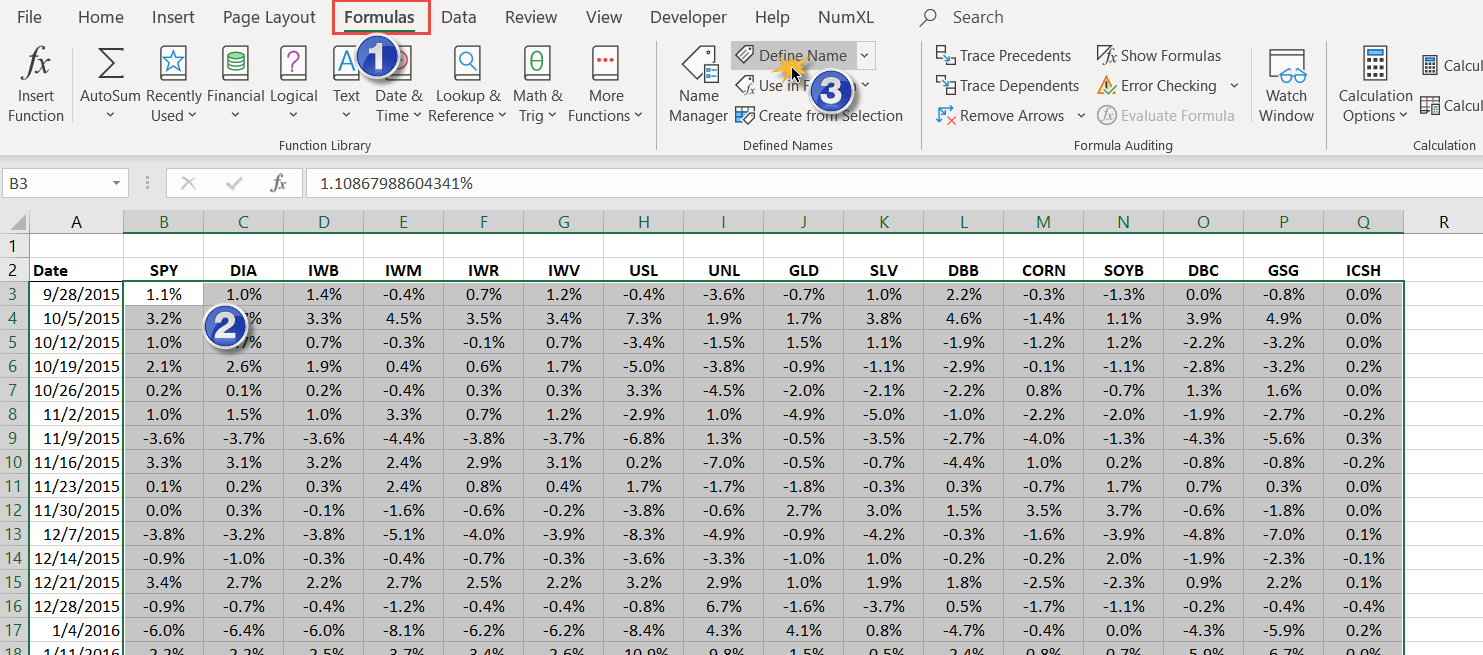Expand the Remove Arrows dropdown arrow
This screenshot has height=655, width=1483.
(x=1081, y=116)
